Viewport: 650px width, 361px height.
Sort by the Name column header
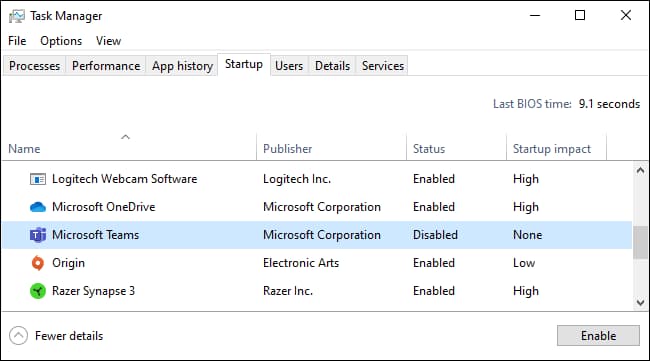click(129, 147)
